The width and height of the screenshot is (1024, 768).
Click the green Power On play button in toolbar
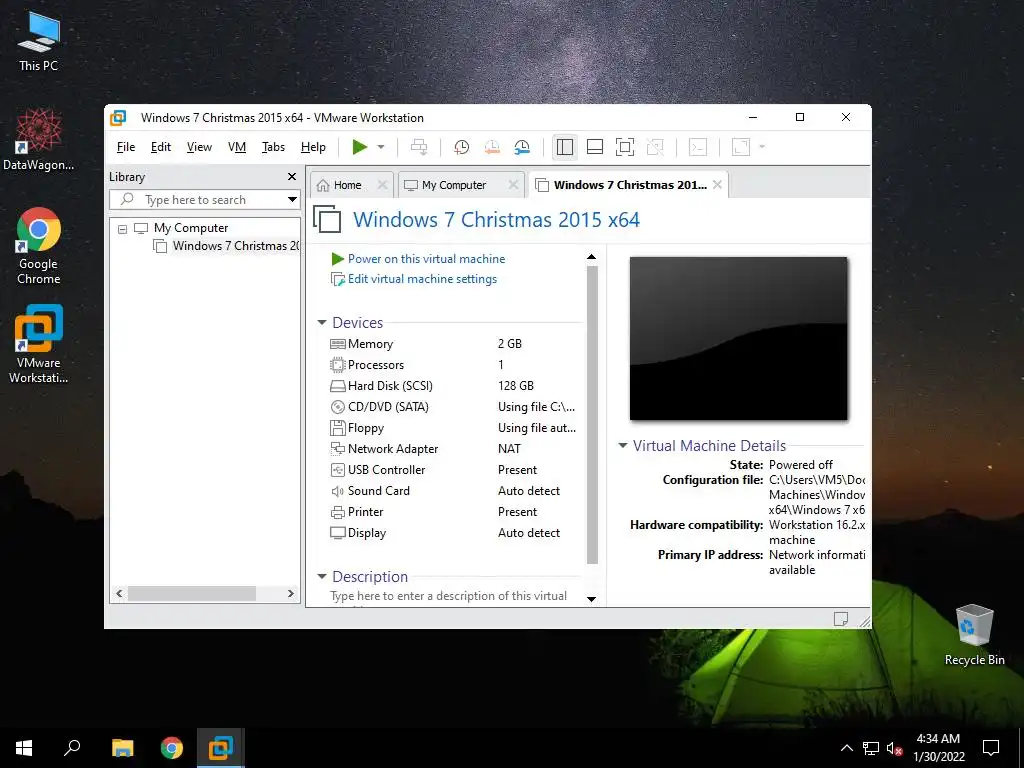click(x=359, y=147)
